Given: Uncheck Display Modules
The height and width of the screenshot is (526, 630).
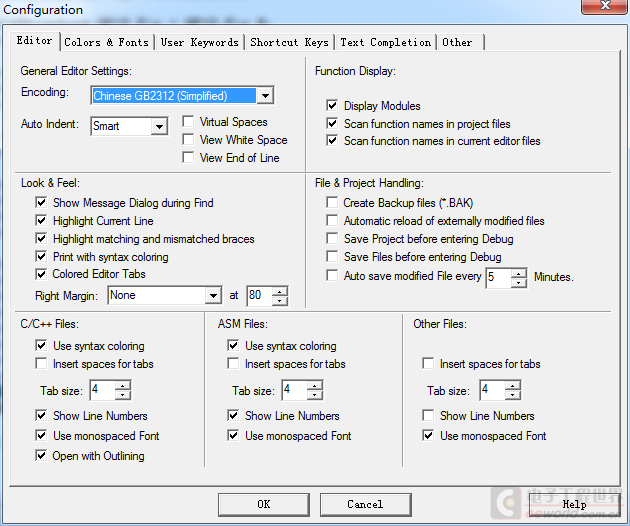Looking at the screenshot, I should 332,106.
